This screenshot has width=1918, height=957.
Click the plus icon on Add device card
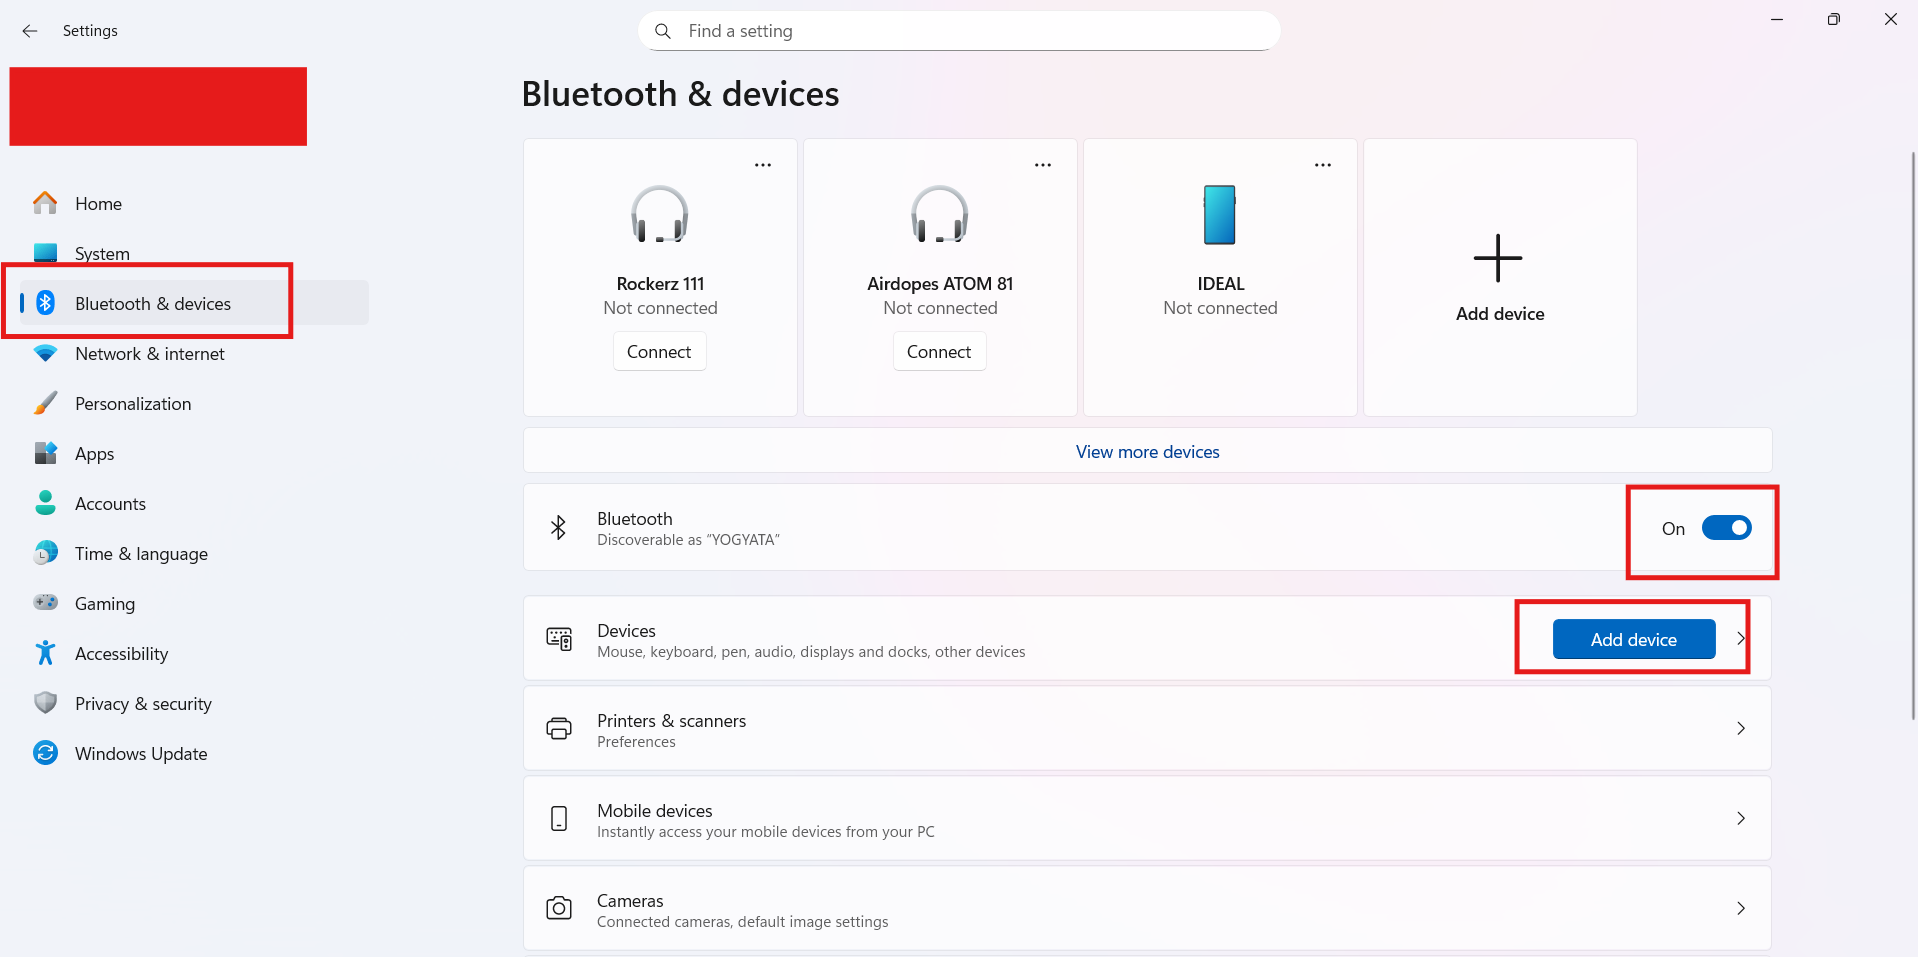1498,257
